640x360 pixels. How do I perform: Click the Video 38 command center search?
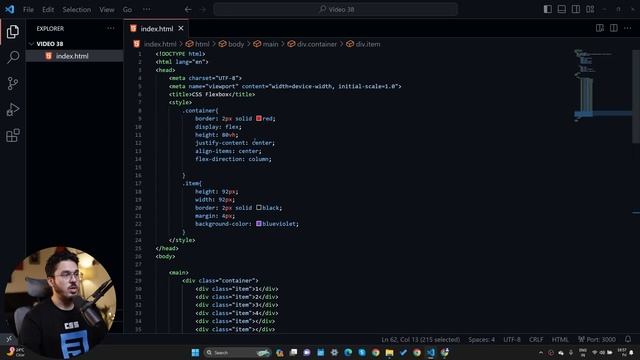coord(336,9)
